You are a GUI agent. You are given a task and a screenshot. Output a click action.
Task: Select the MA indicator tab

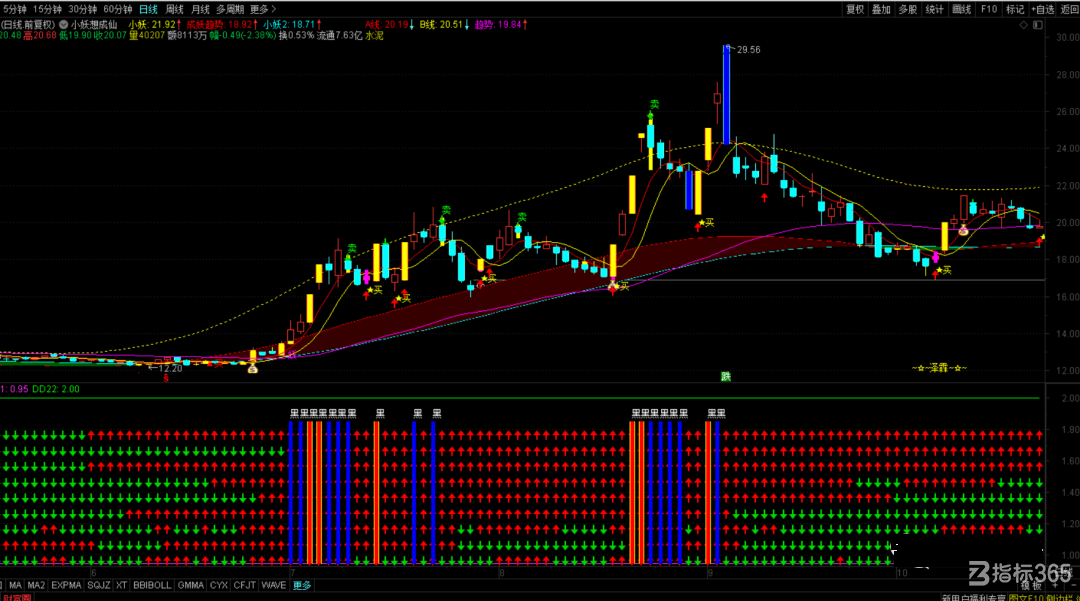pos(15,585)
